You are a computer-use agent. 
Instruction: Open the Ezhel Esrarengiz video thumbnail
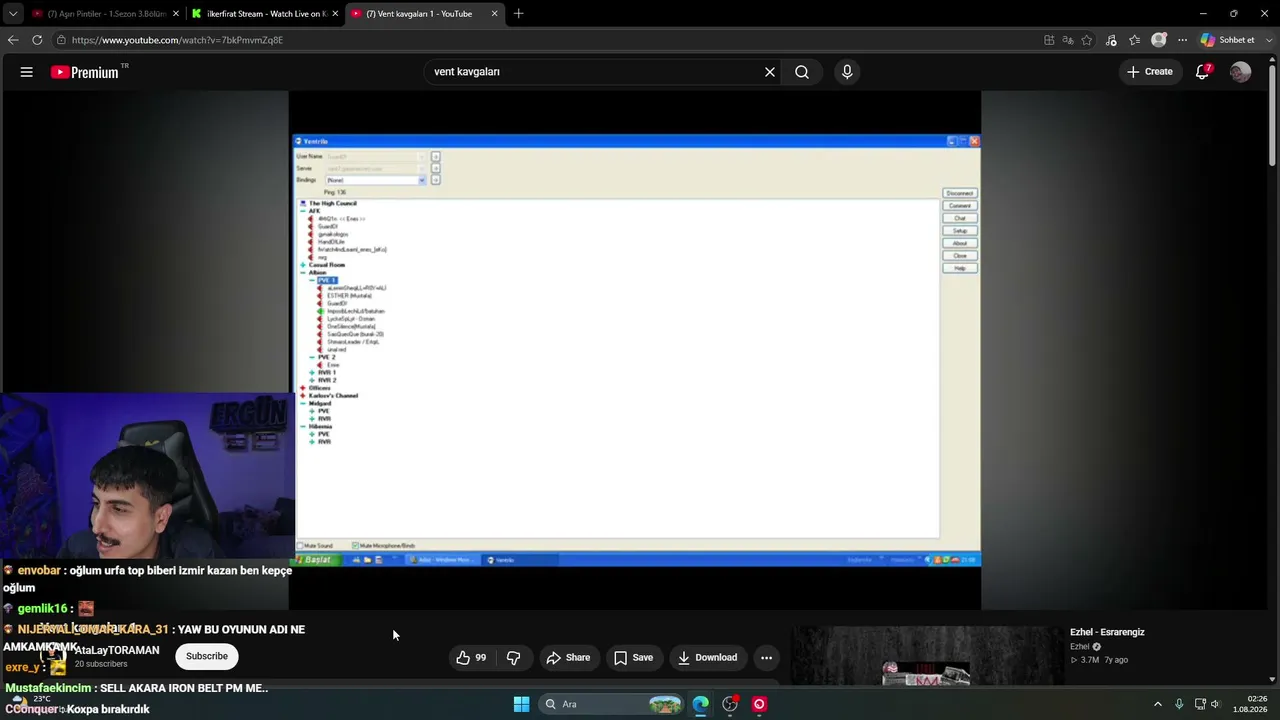click(926, 656)
